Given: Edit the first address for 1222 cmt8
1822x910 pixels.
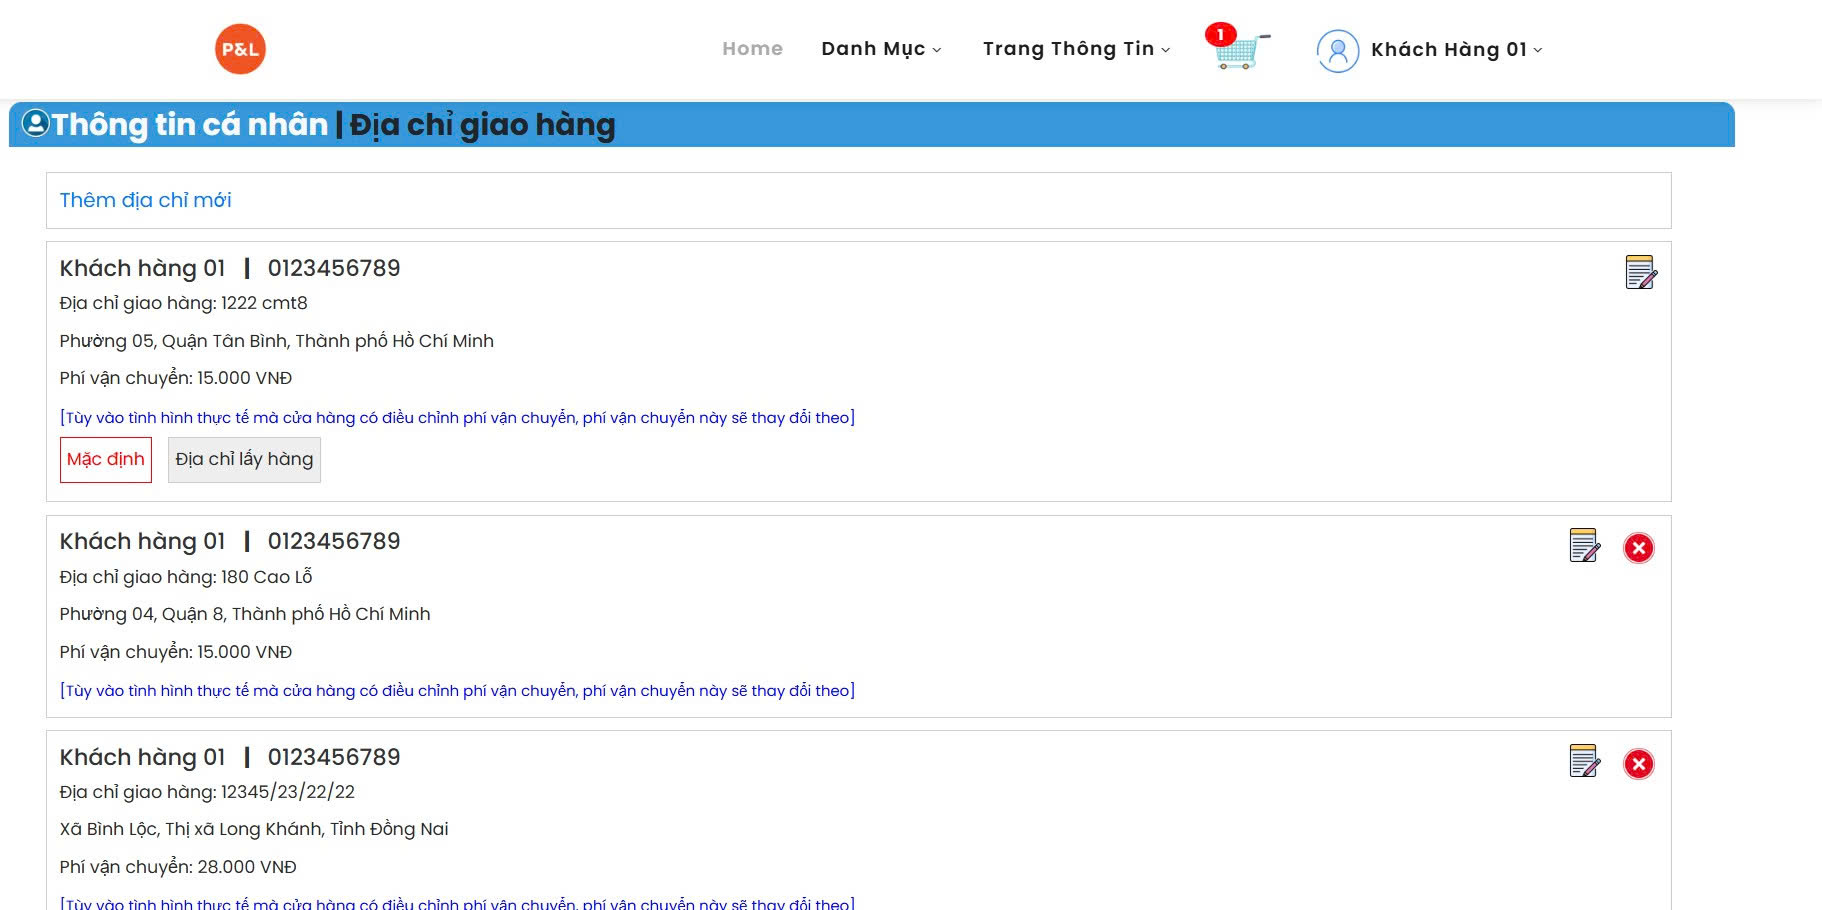Looking at the screenshot, I should pos(1640,272).
